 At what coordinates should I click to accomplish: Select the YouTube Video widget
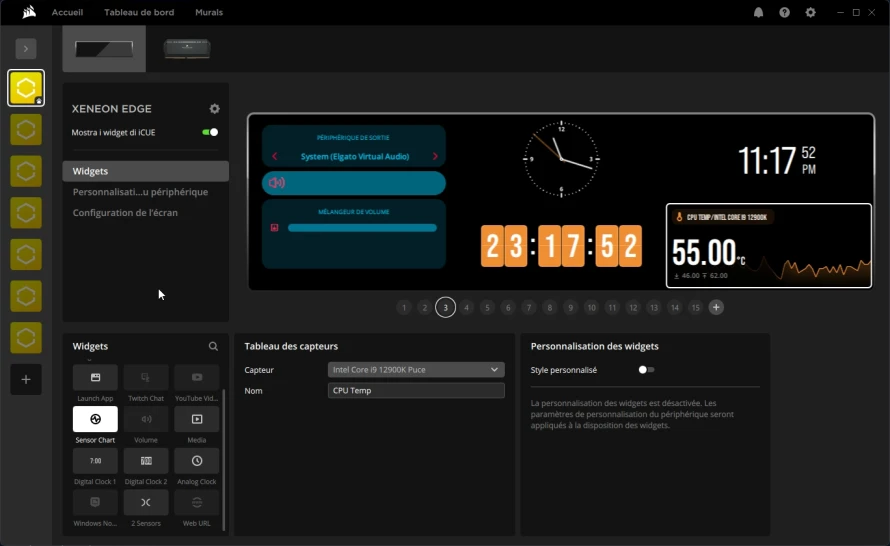coord(196,377)
